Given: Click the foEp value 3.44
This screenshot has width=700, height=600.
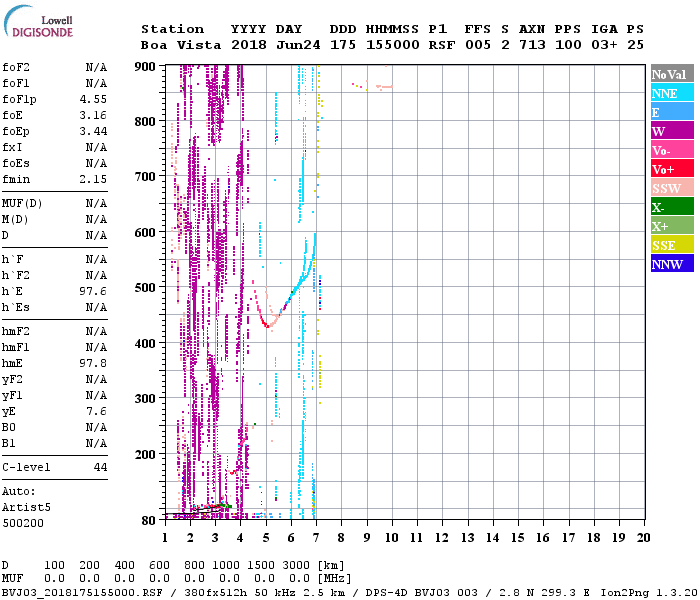Looking at the screenshot, I should tap(93, 131).
